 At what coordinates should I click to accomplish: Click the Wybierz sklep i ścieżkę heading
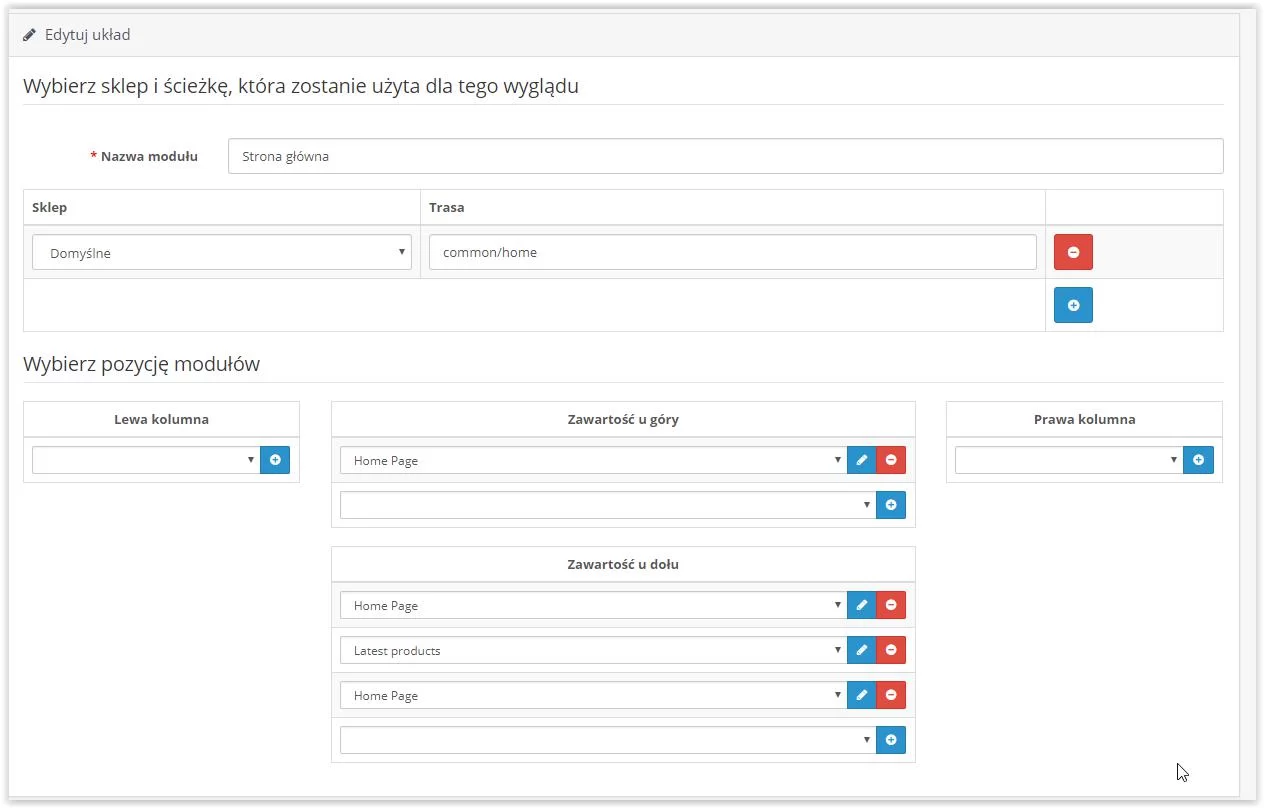[301, 86]
